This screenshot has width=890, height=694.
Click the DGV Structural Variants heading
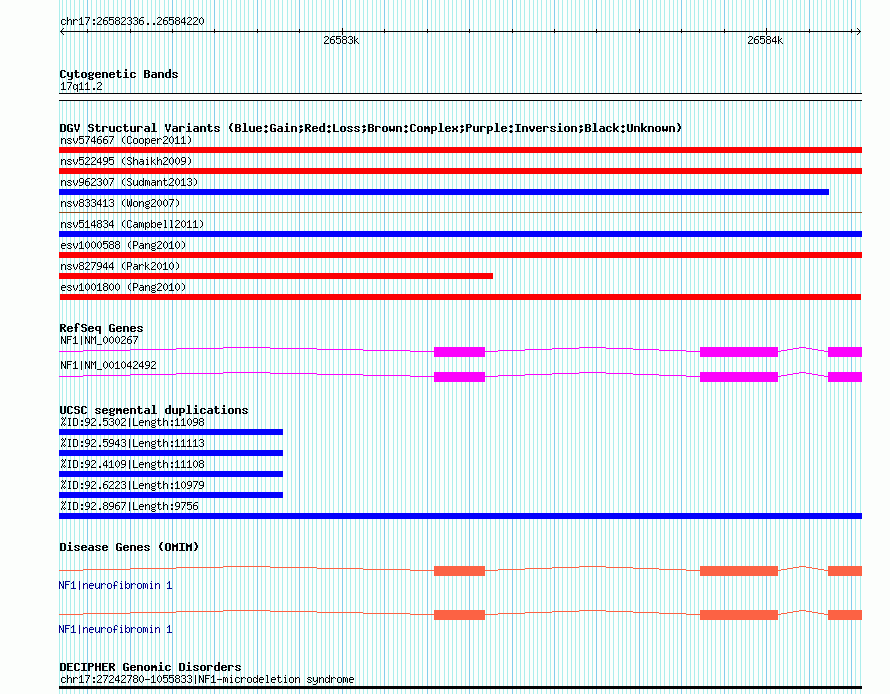click(370, 128)
